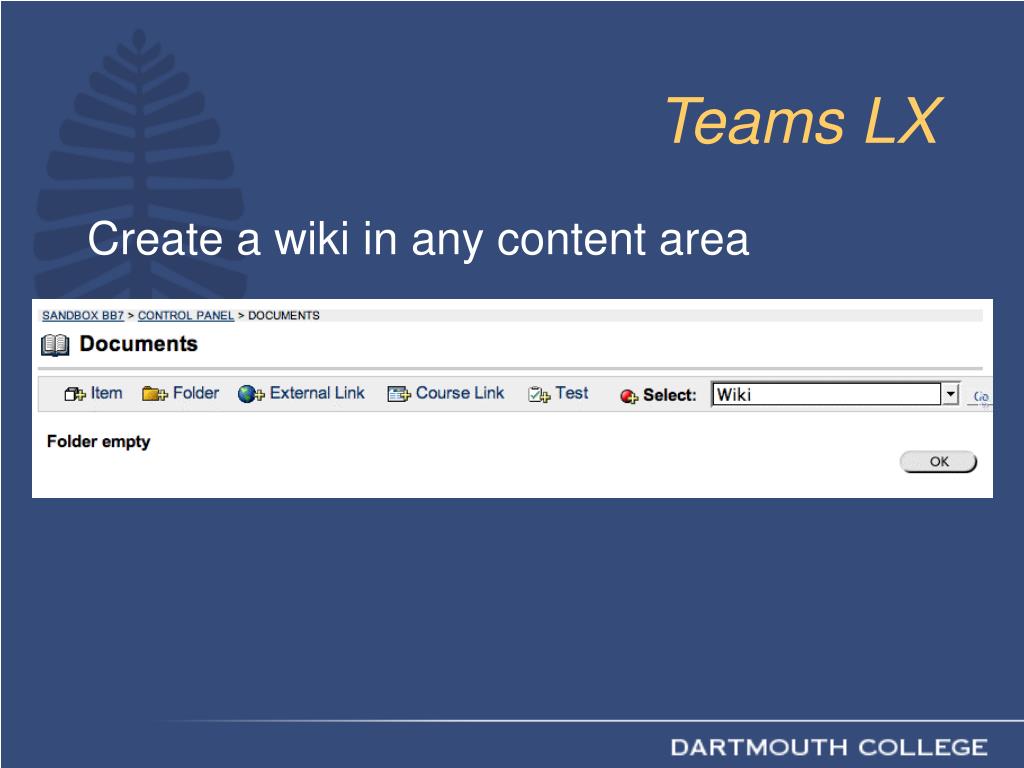Open the SANDBOX BB7 breadcrumb link

point(83,315)
